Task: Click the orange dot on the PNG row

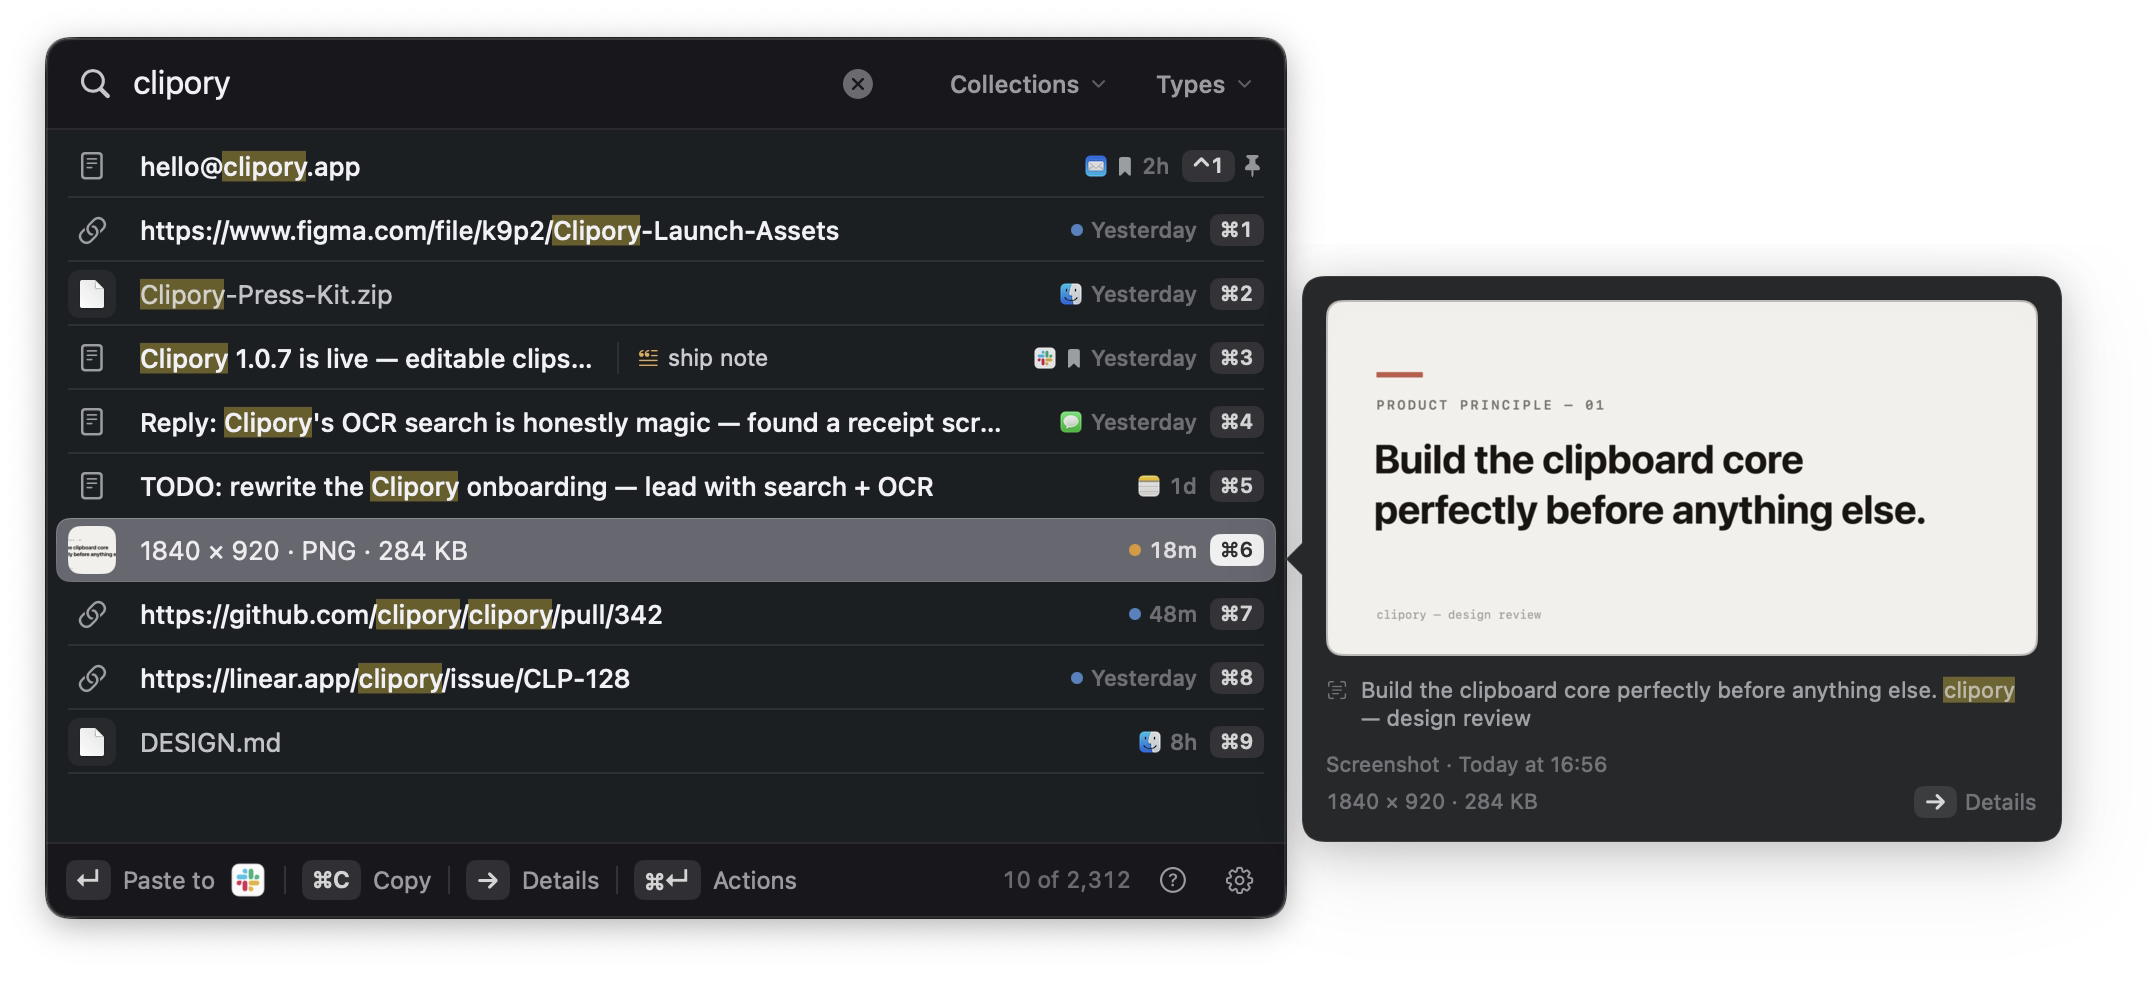Action: coord(1134,550)
